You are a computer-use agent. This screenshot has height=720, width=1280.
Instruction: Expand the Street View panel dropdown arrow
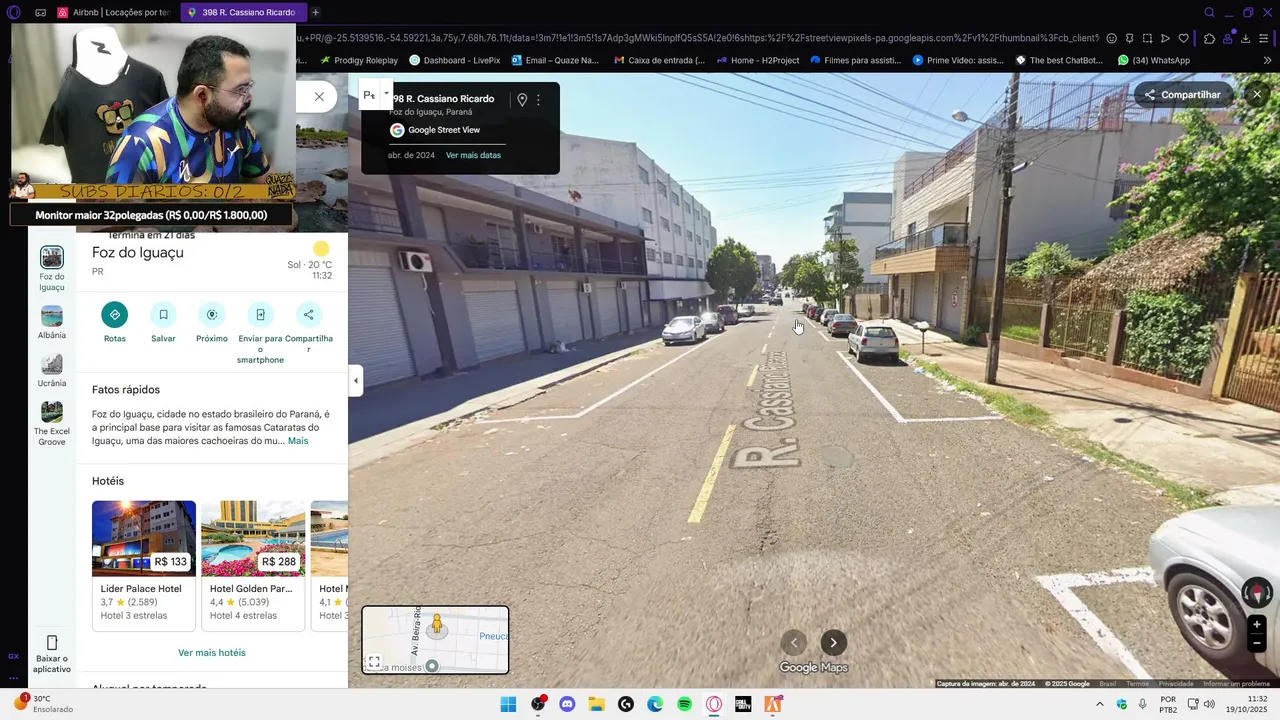(386, 93)
